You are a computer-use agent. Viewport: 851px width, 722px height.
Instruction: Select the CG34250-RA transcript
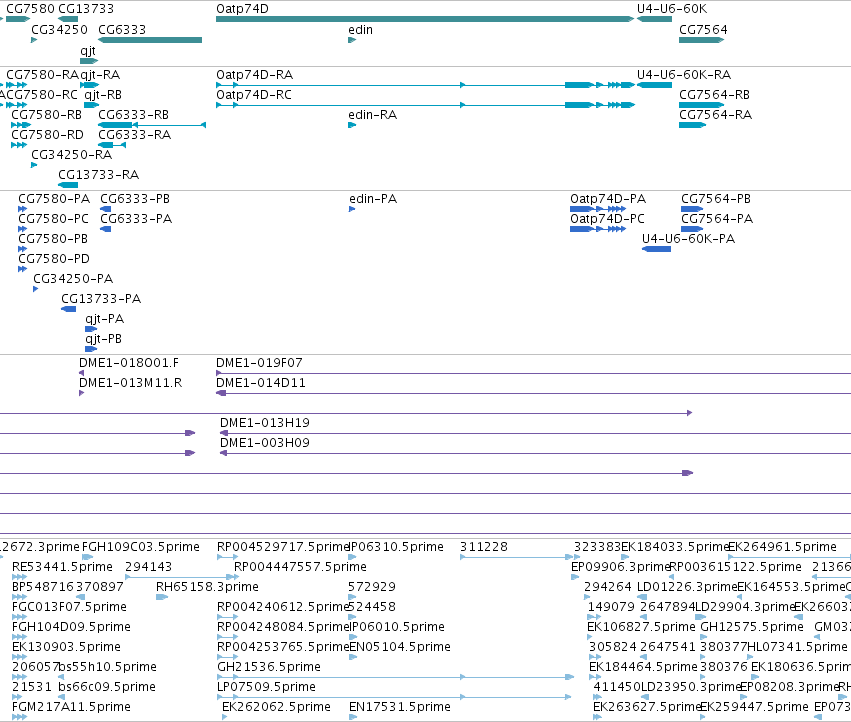[x=34, y=165]
